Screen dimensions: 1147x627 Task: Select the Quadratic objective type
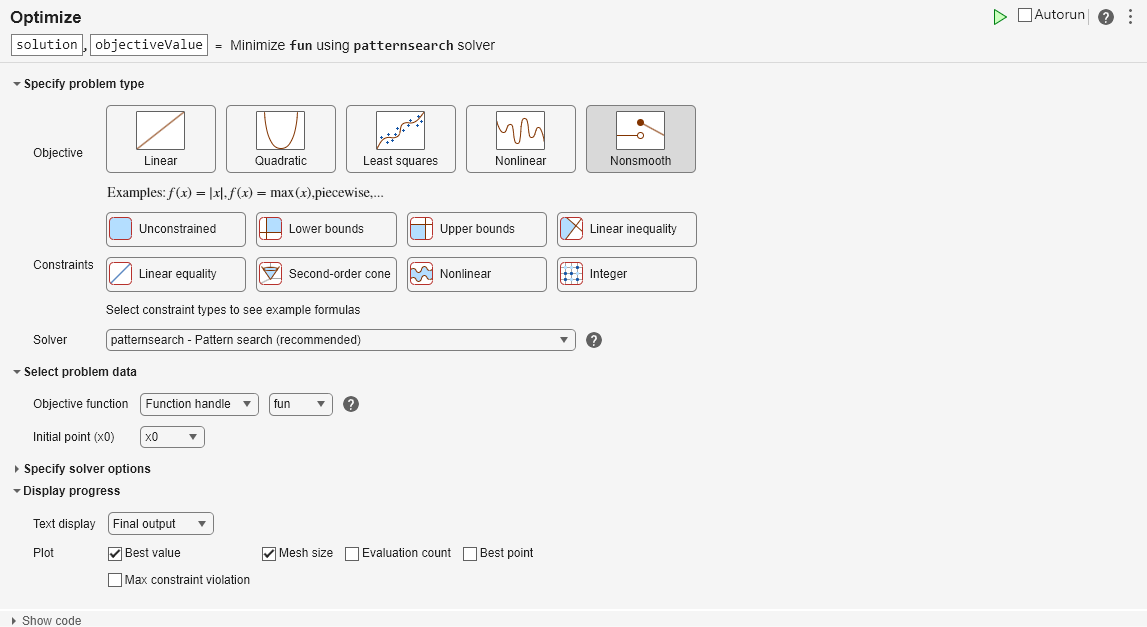pyautogui.click(x=280, y=138)
